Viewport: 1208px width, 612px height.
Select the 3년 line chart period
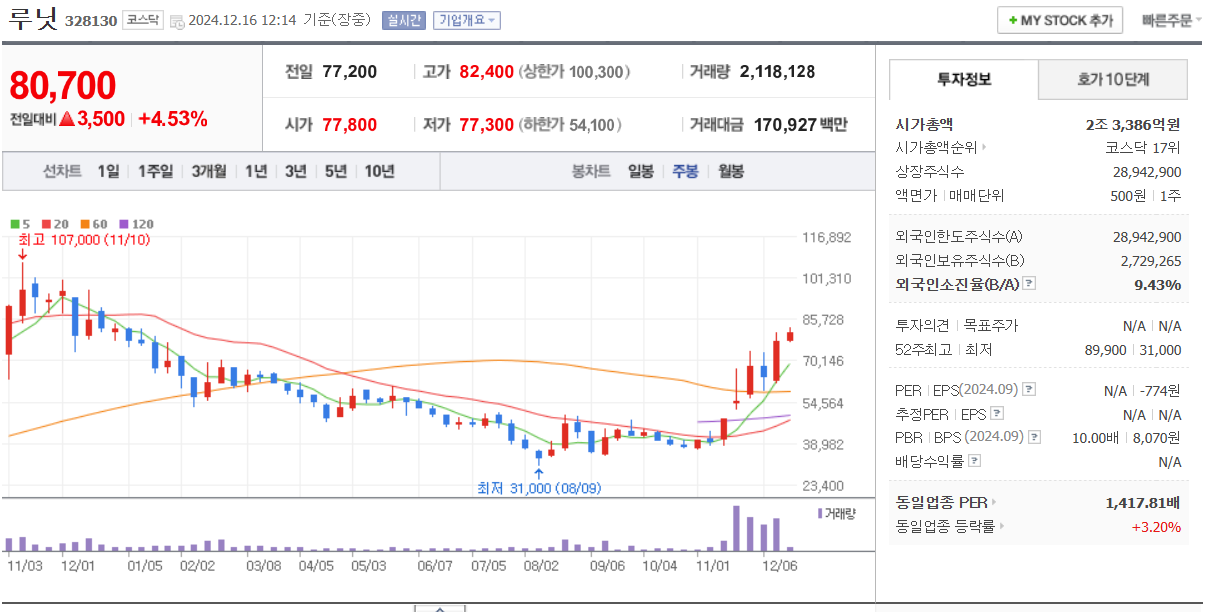pyautogui.click(x=295, y=171)
